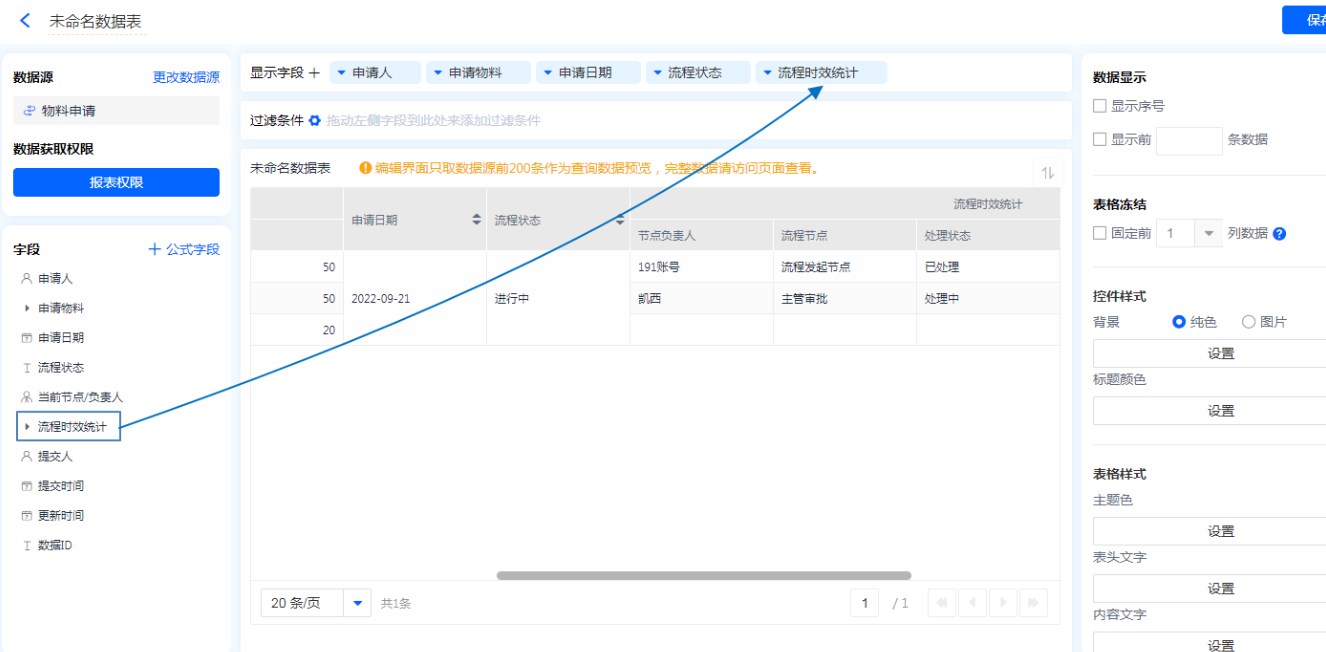This screenshot has width=1326, height=652.
Task: Click the help icon beside 列数据
Action: [1279, 234]
